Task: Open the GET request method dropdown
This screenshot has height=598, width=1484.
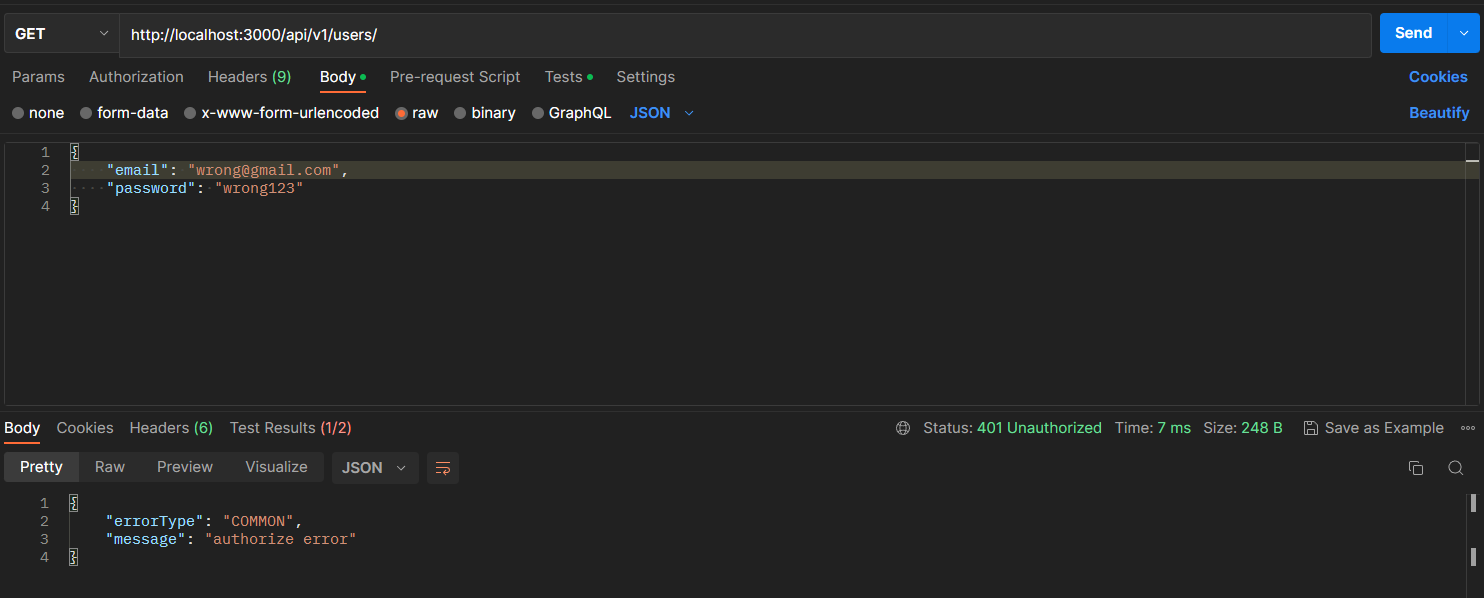Action: tap(60, 32)
